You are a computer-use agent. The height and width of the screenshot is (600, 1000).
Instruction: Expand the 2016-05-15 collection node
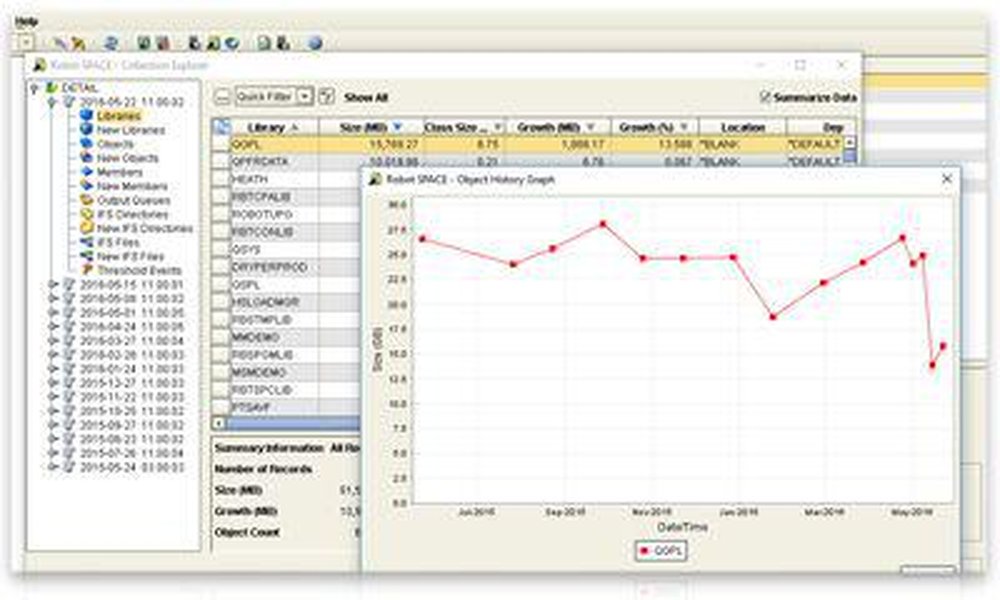(53, 284)
